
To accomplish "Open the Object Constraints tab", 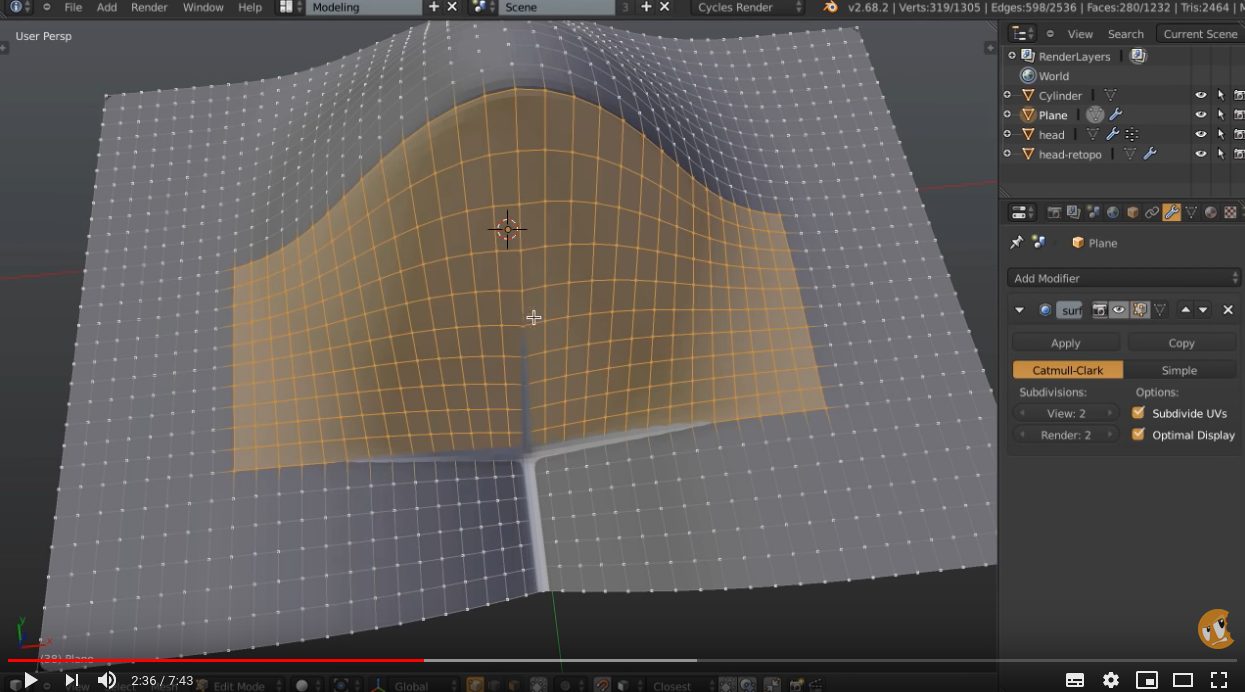I will (x=1152, y=211).
